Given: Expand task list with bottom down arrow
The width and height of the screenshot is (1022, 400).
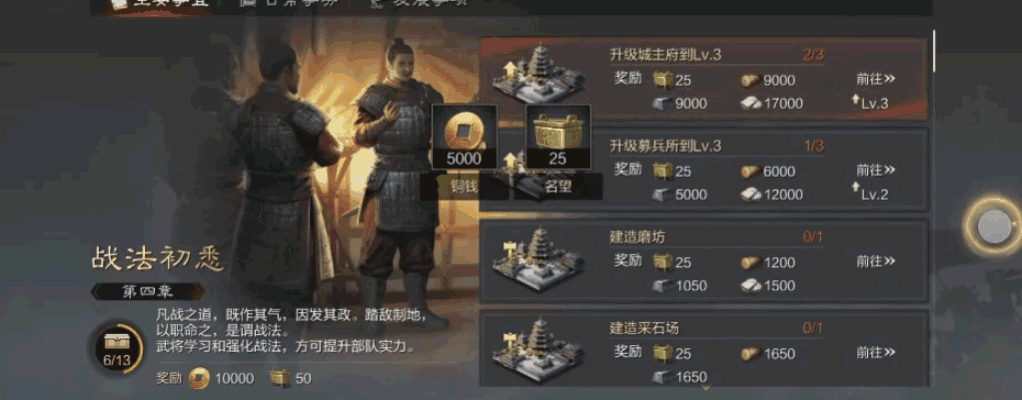Looking at the screenshot, I should click(x=705, y=388).
